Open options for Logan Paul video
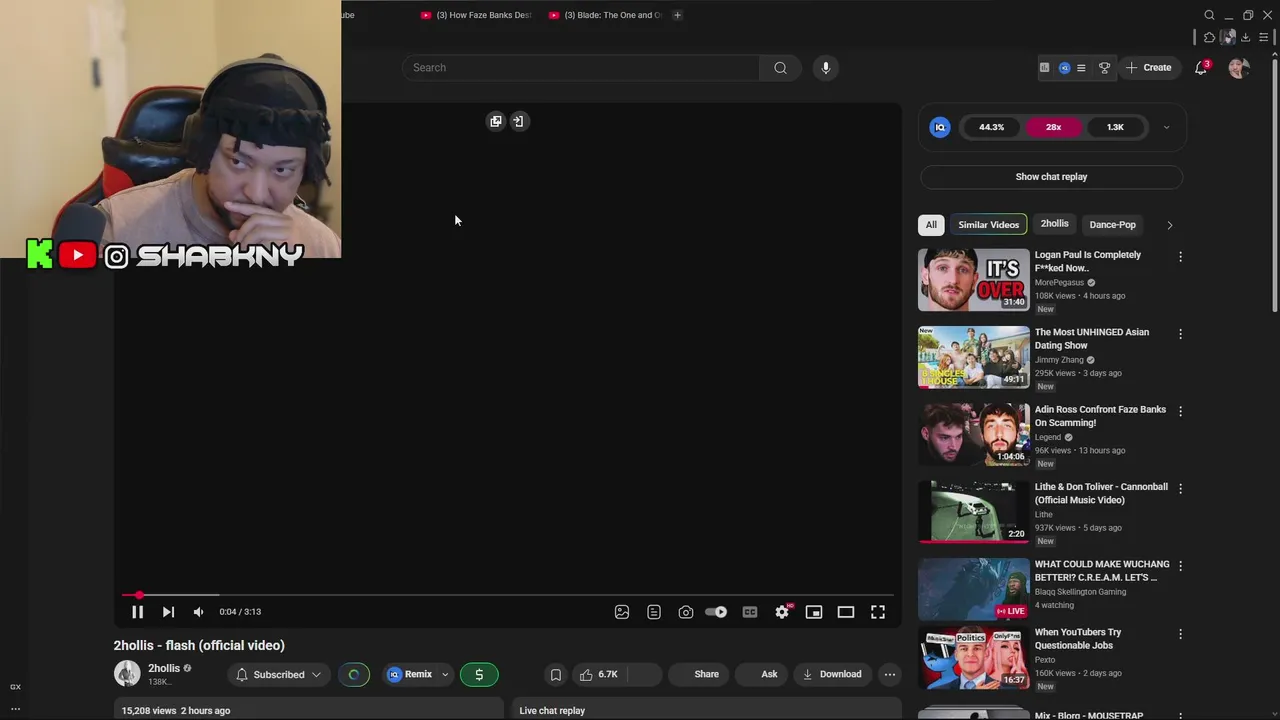 click(x=1180, y=257)
